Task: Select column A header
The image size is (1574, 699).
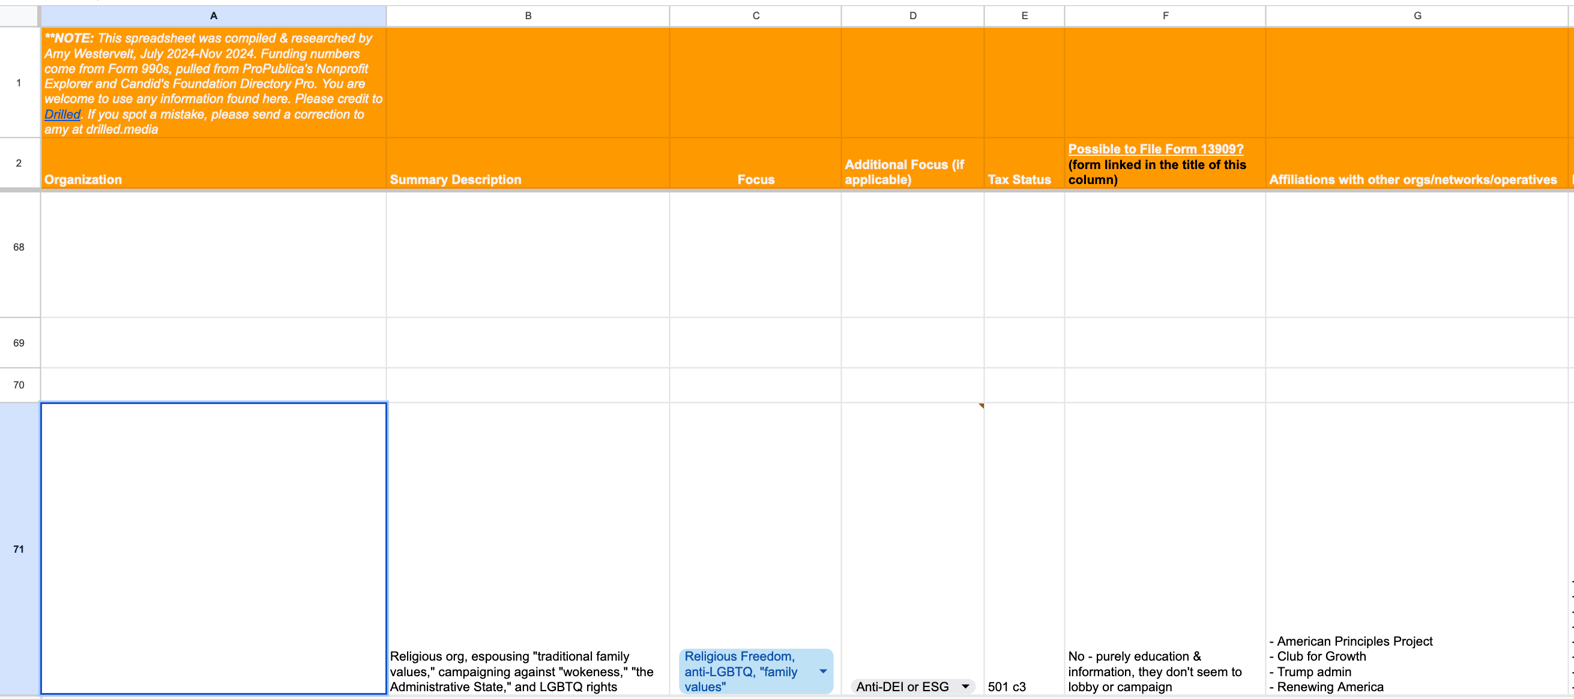Action: (213, 16)
